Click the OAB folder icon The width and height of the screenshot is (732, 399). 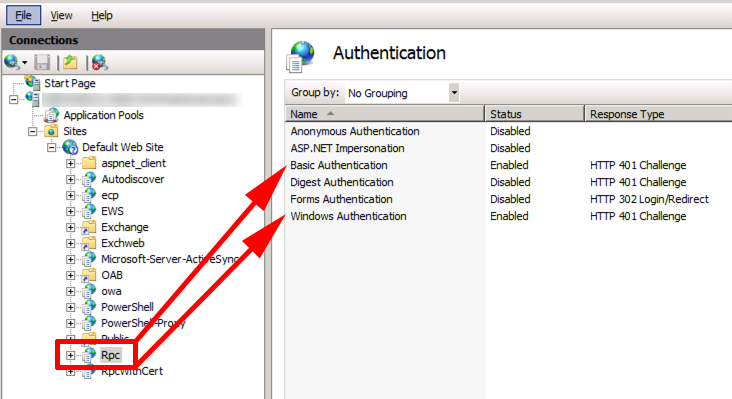click(89, 275)
